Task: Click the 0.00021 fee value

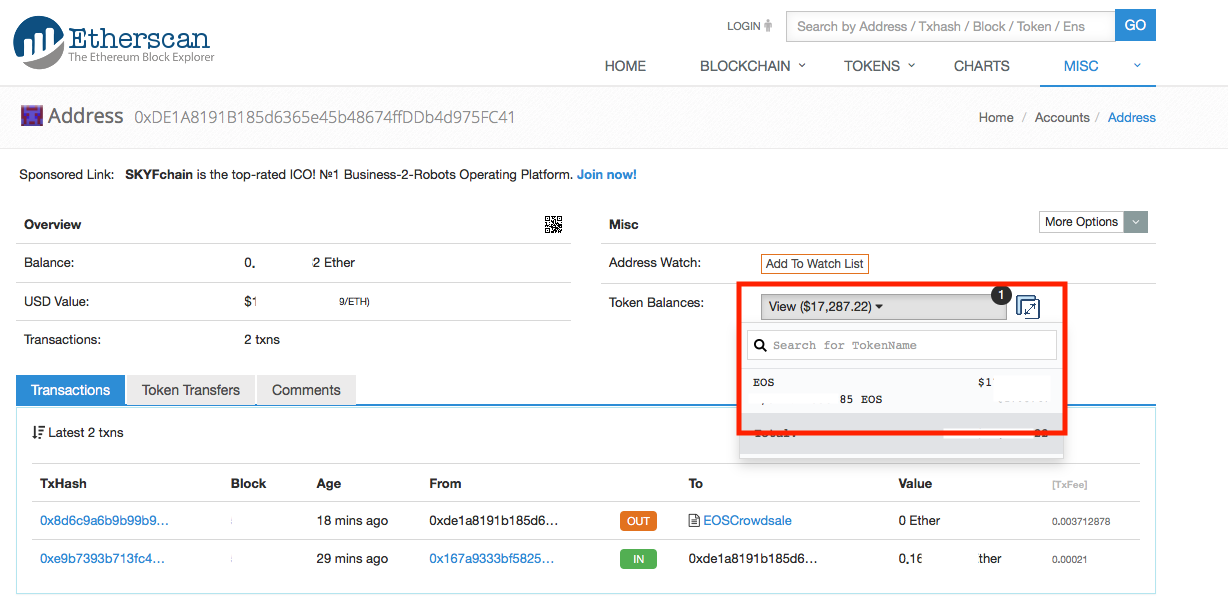Action: click(1071, 560)
